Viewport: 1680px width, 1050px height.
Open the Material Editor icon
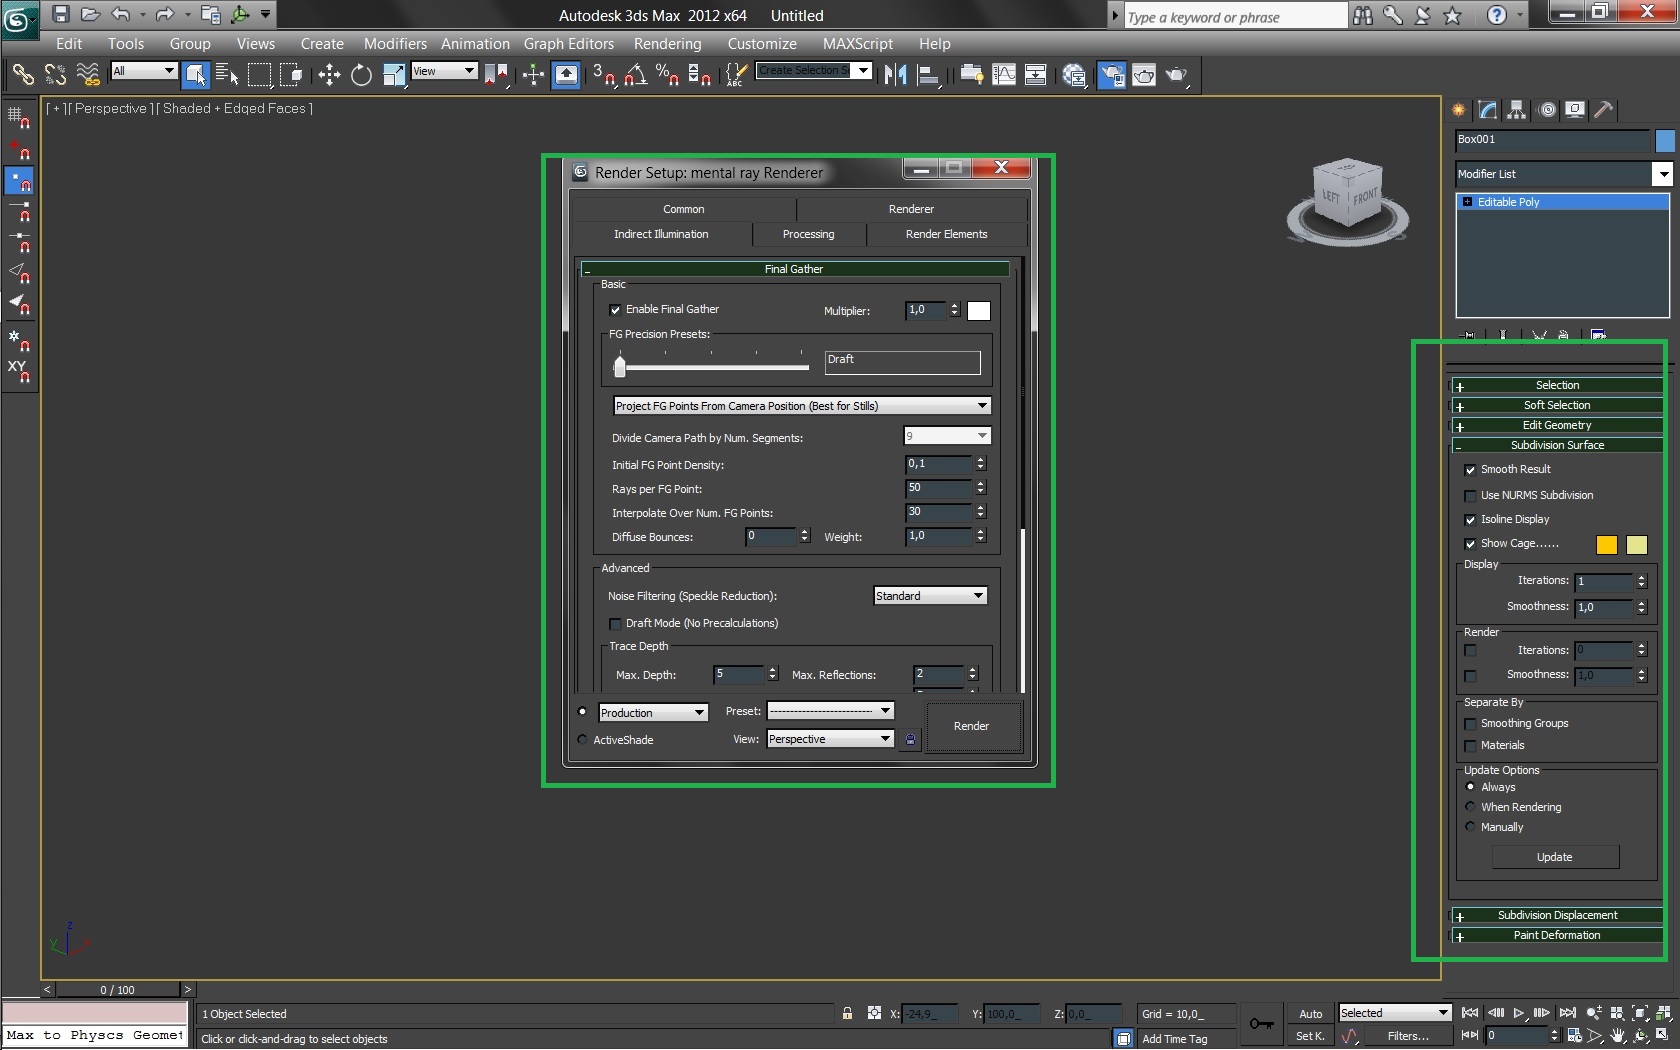click(x=1074, y=74)
